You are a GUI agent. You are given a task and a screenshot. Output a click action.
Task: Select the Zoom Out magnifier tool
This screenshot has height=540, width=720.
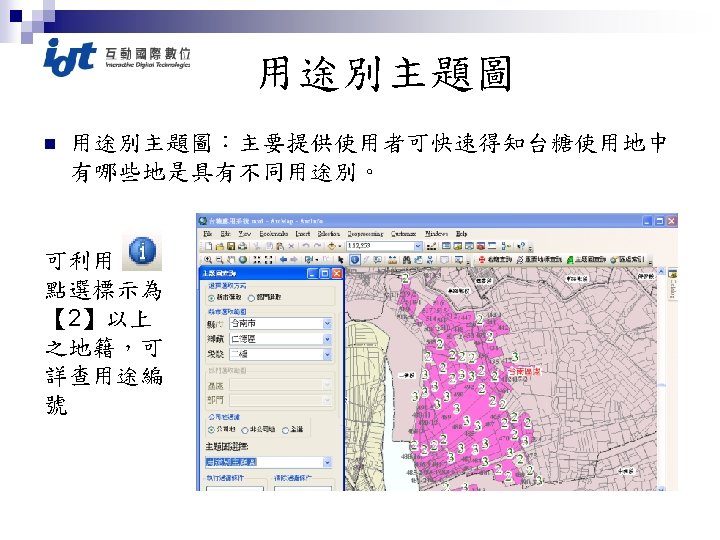[220, 260]
